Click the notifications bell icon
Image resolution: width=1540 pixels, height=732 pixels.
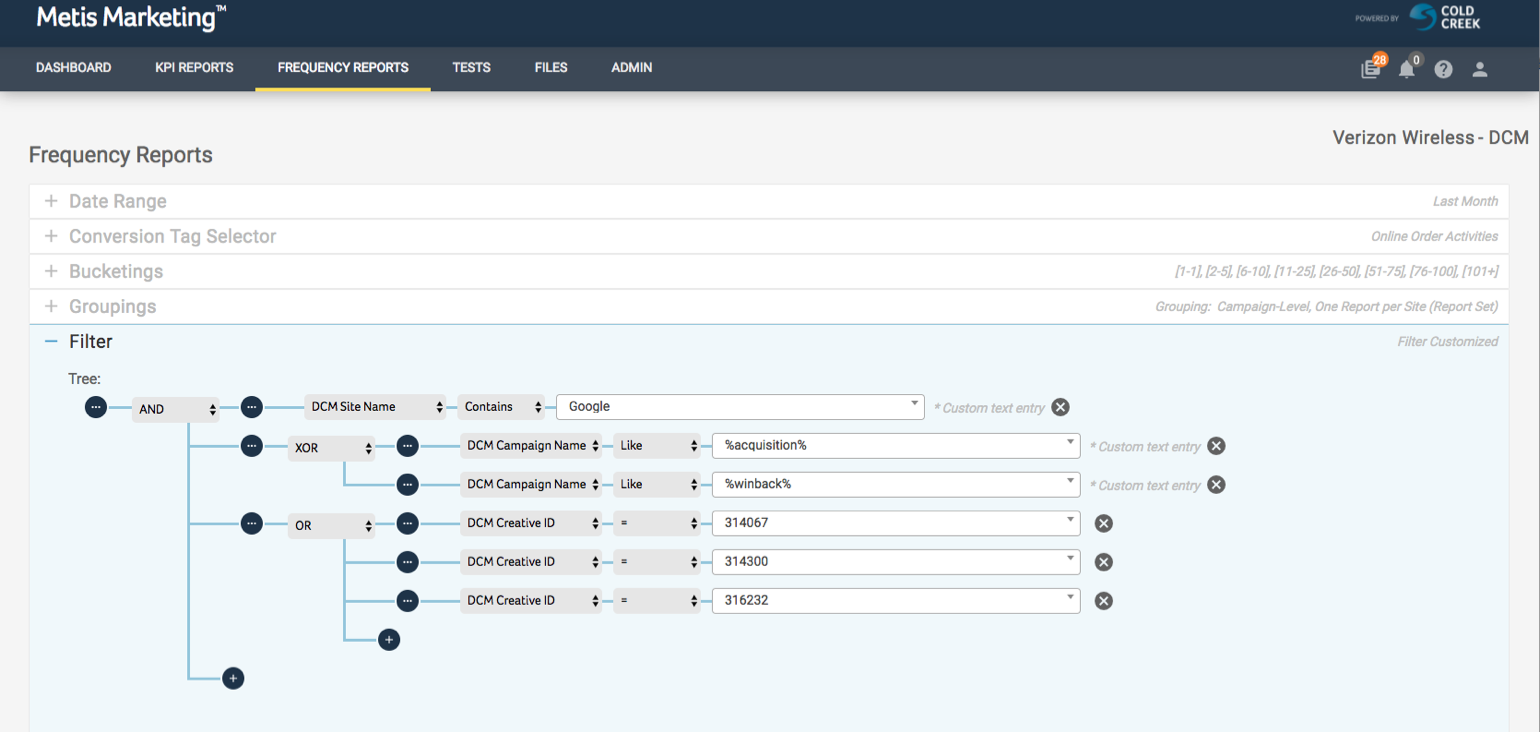click(1407, 69)
